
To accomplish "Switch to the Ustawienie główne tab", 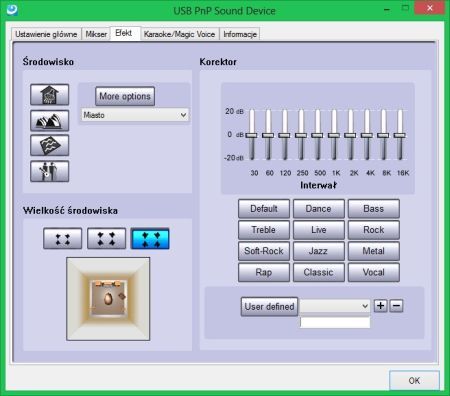I will [46, 34].
